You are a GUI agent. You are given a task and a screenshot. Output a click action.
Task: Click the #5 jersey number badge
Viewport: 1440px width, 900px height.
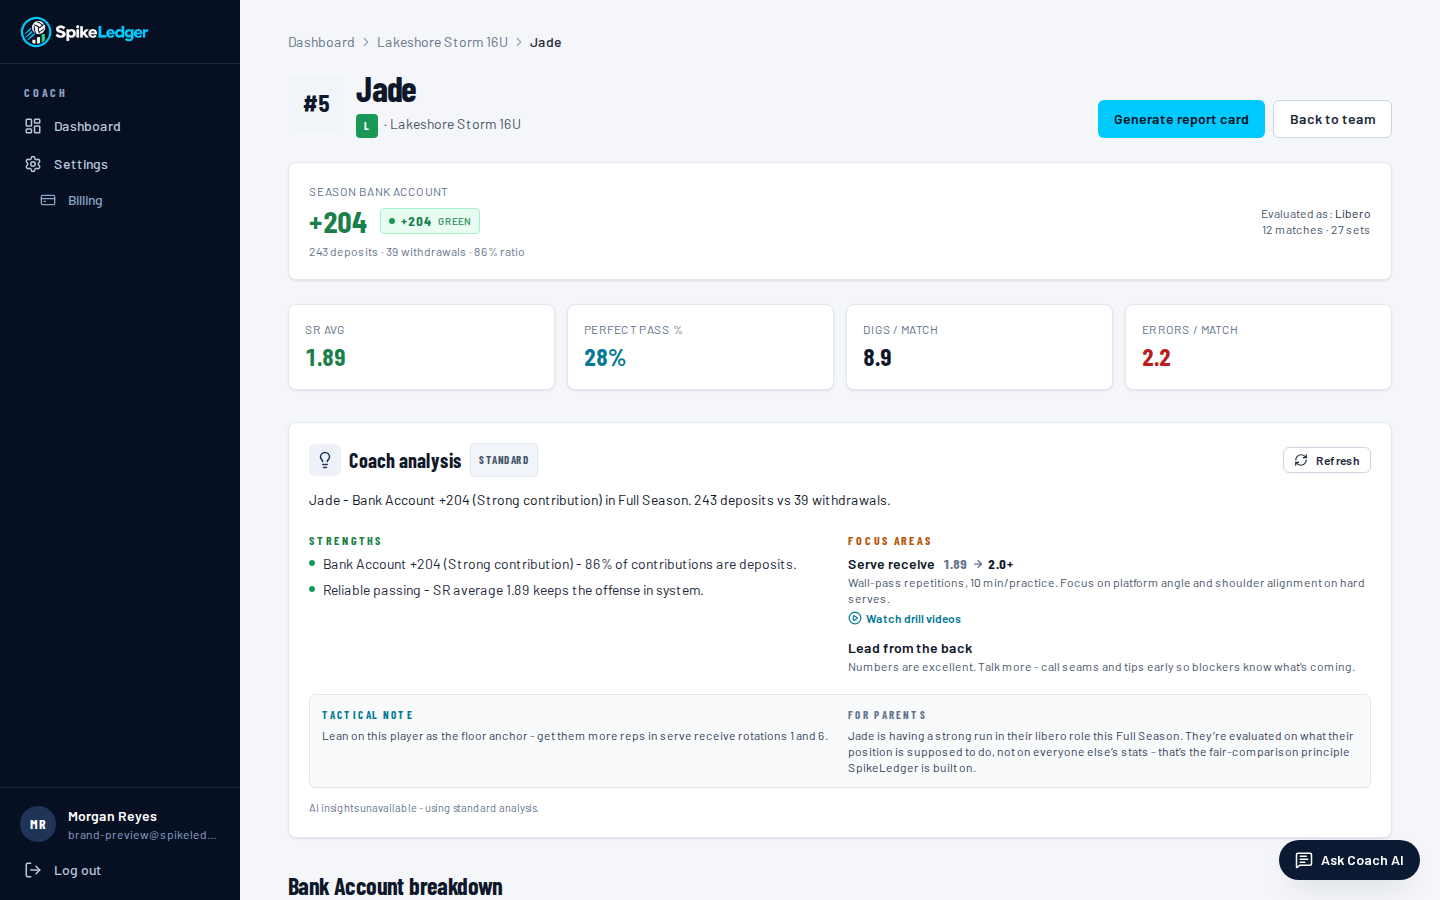click(316, 104)
